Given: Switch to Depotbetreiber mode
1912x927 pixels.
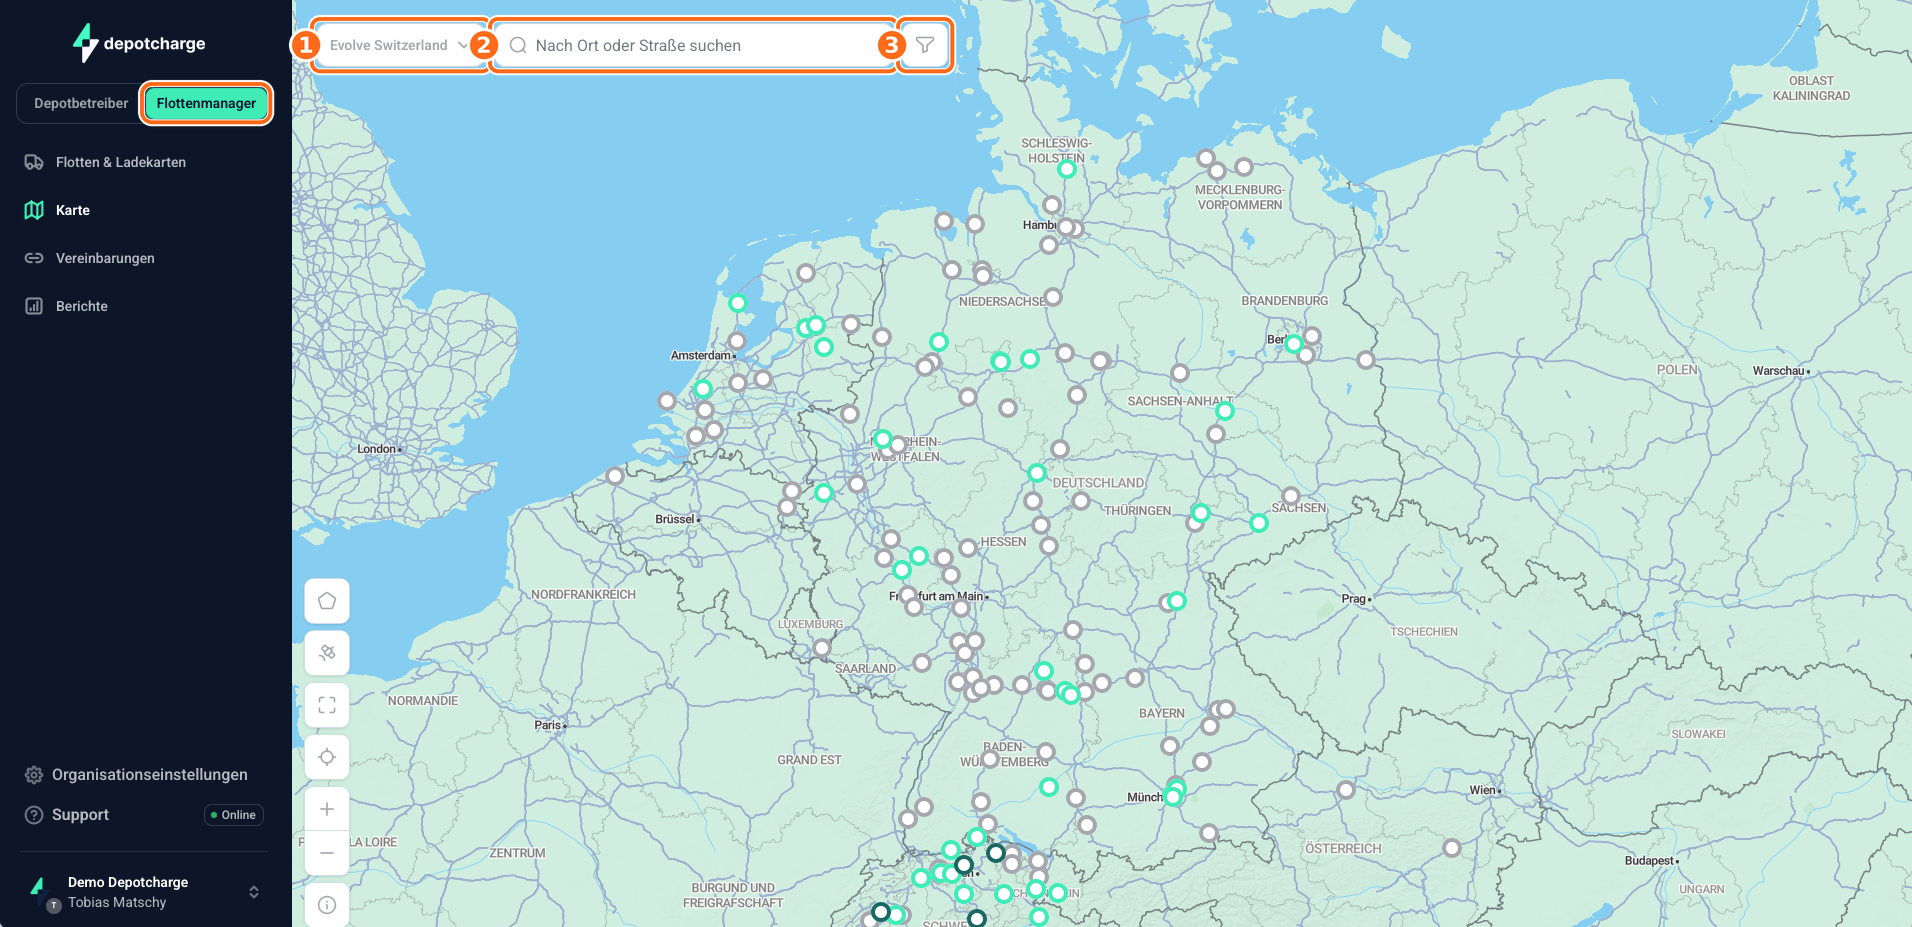Looking at the screenshot, I should pyautogui.click(x=81, y=103).
